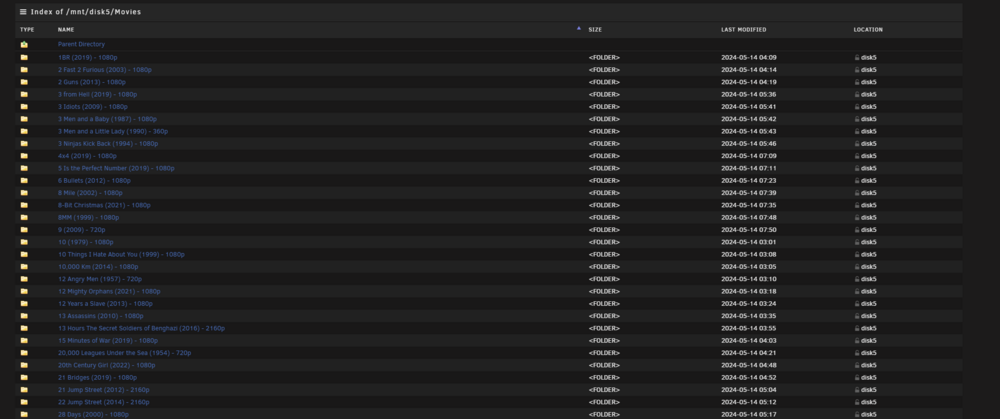Open the Parent Directory link

point(81,45)
